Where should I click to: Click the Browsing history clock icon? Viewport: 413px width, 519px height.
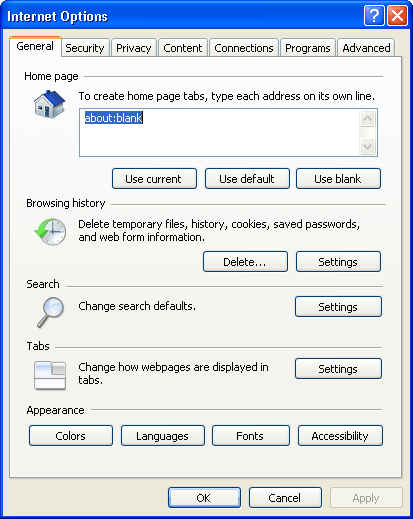coord(50,232)
